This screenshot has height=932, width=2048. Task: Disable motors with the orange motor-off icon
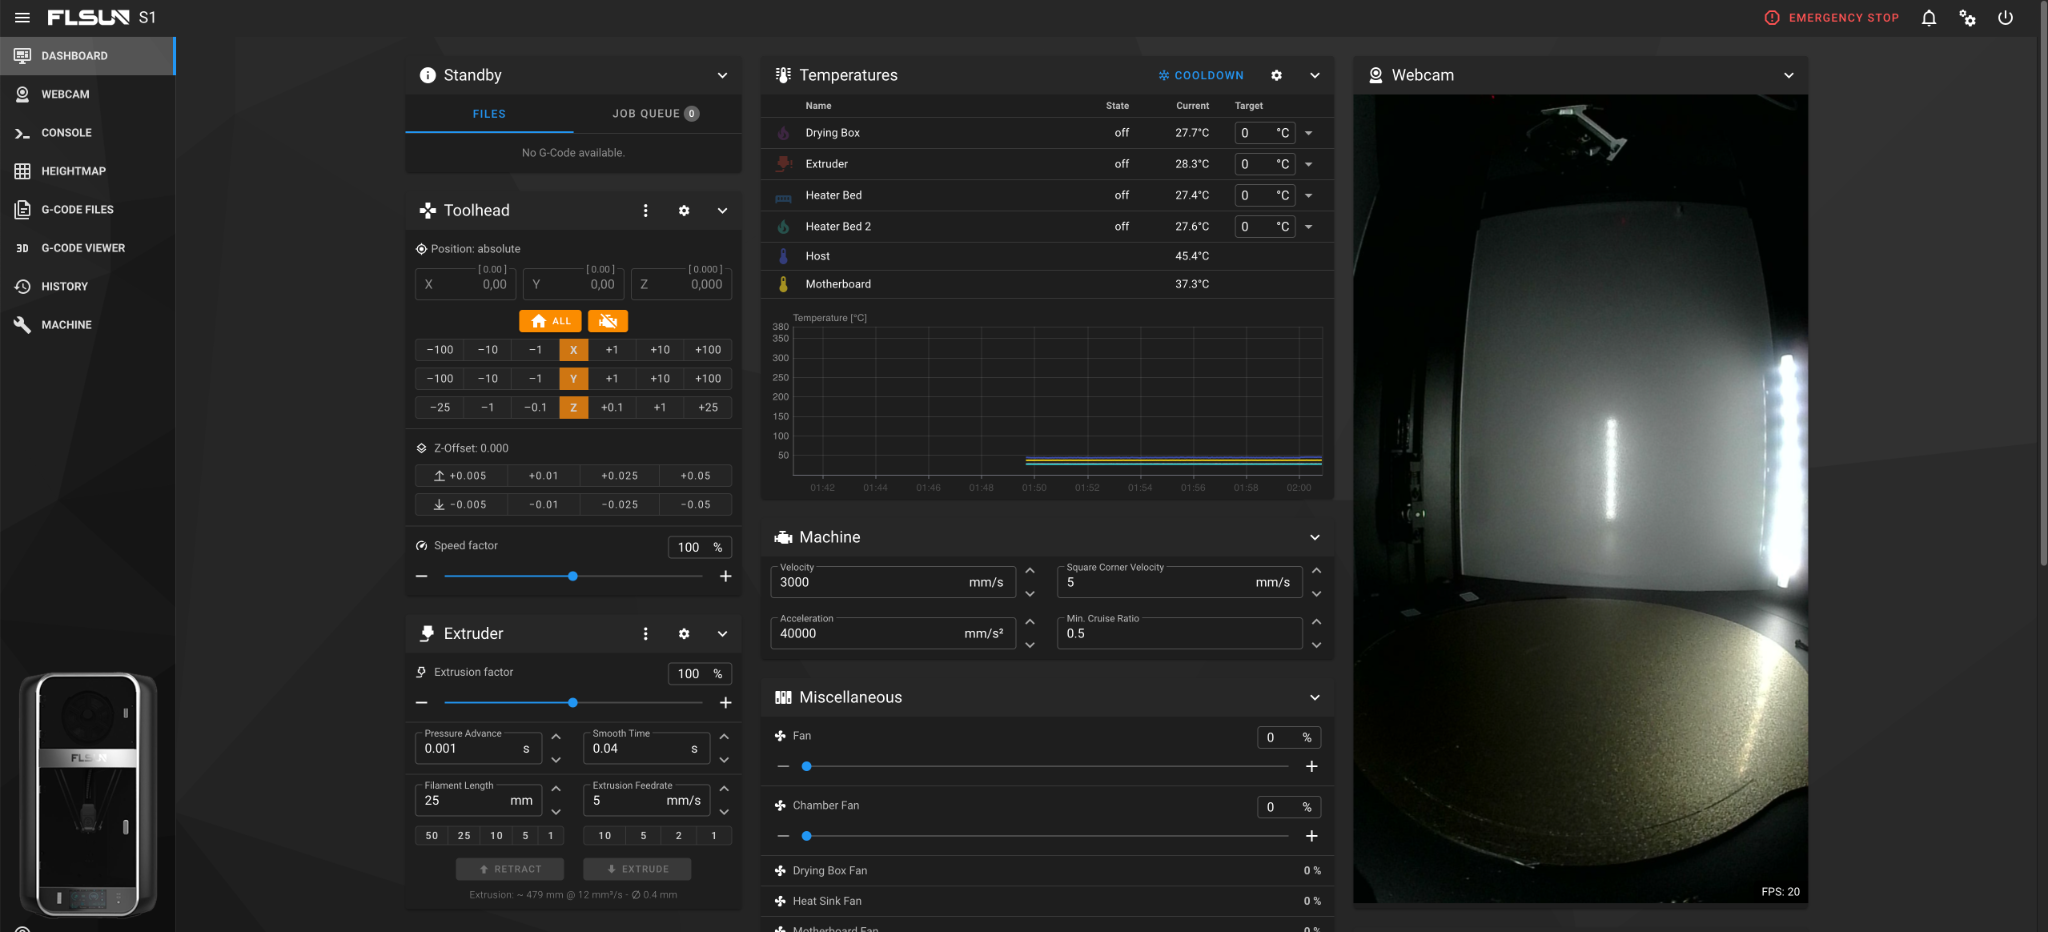pos(608,321)
